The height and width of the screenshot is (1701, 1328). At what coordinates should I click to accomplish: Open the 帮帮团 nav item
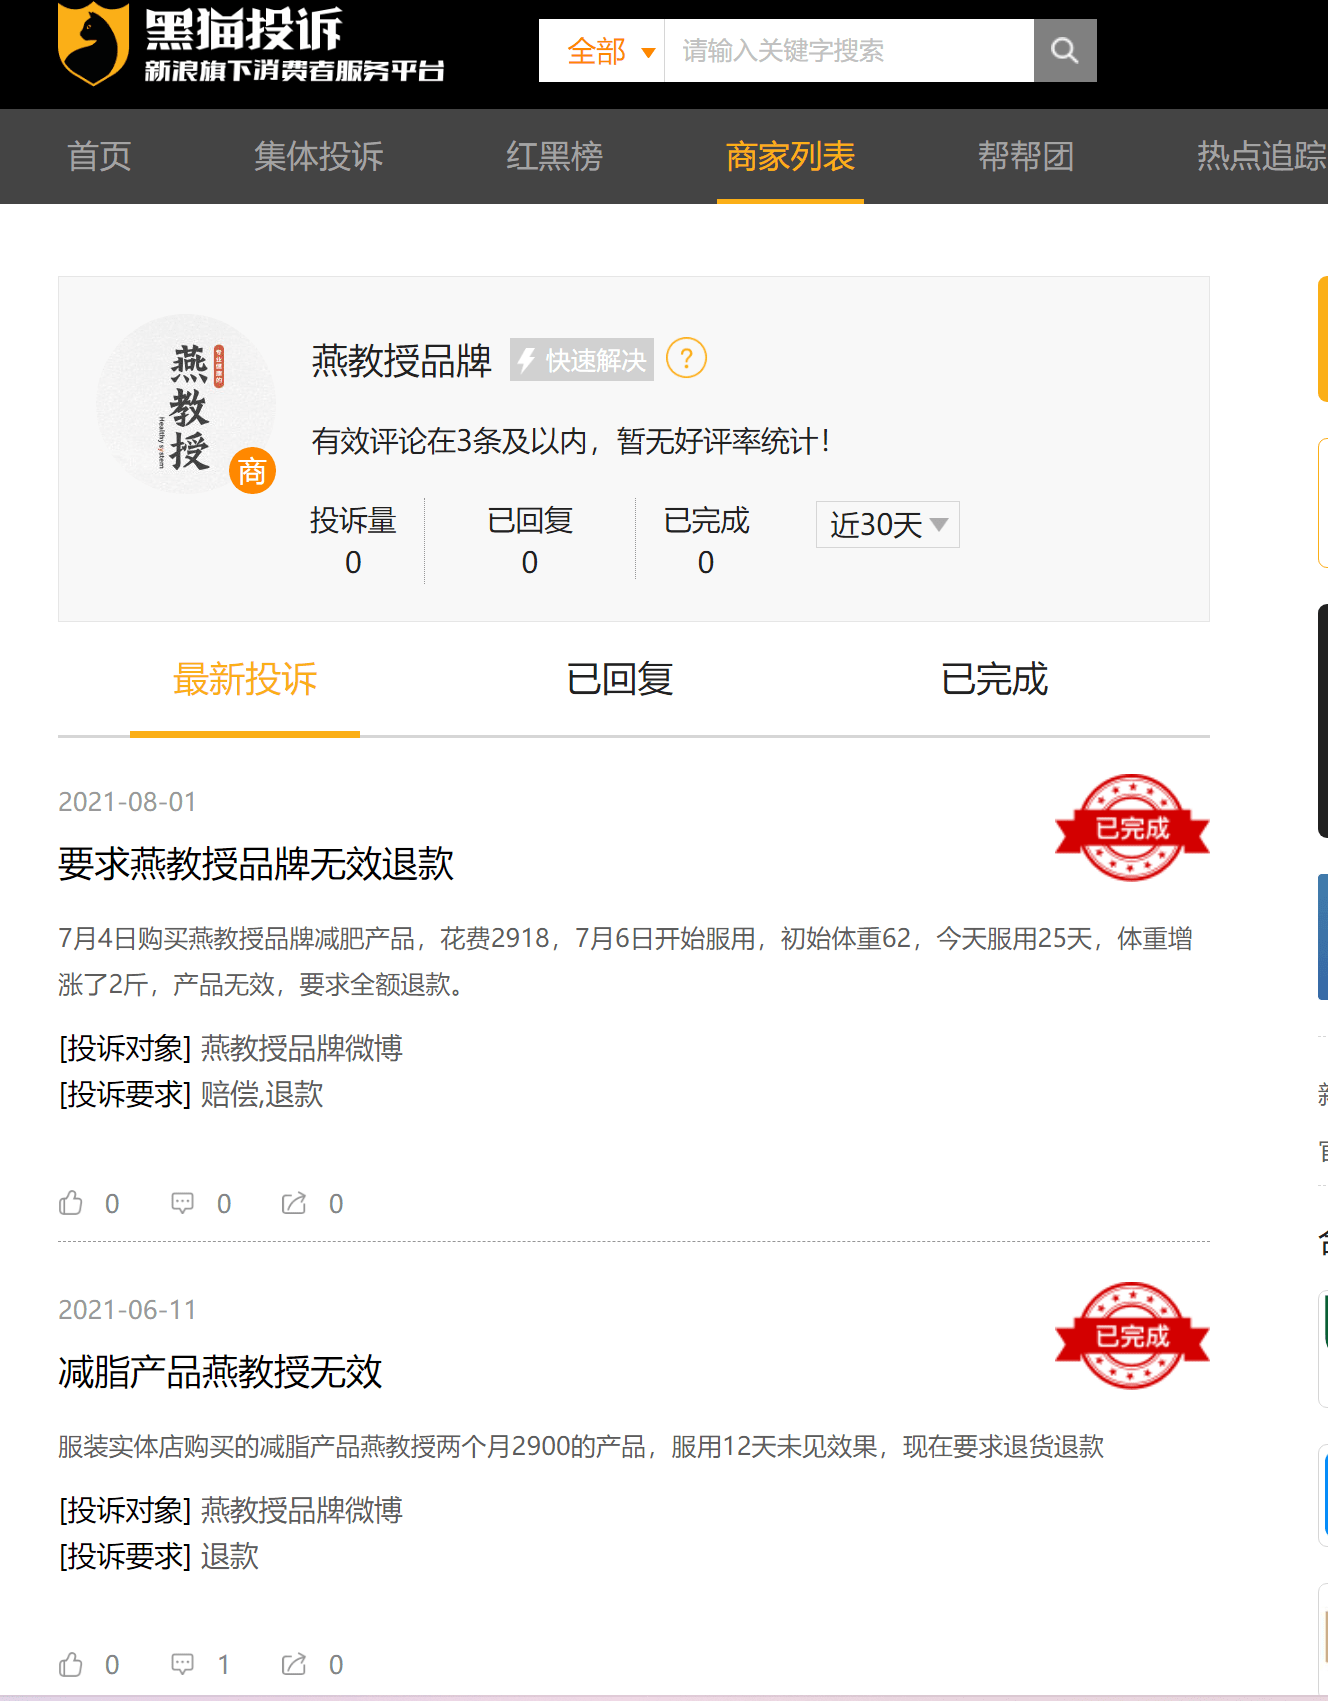1026,156
